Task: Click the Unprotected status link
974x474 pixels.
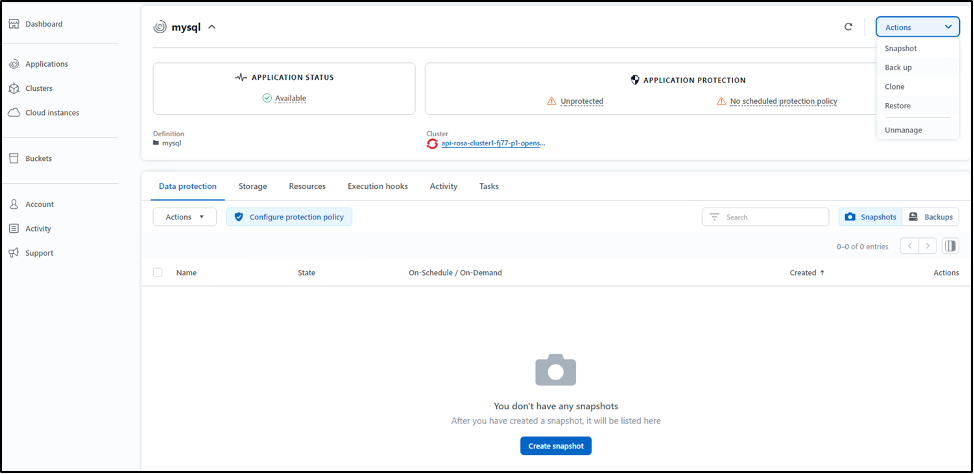Action: tap(581, 101)
